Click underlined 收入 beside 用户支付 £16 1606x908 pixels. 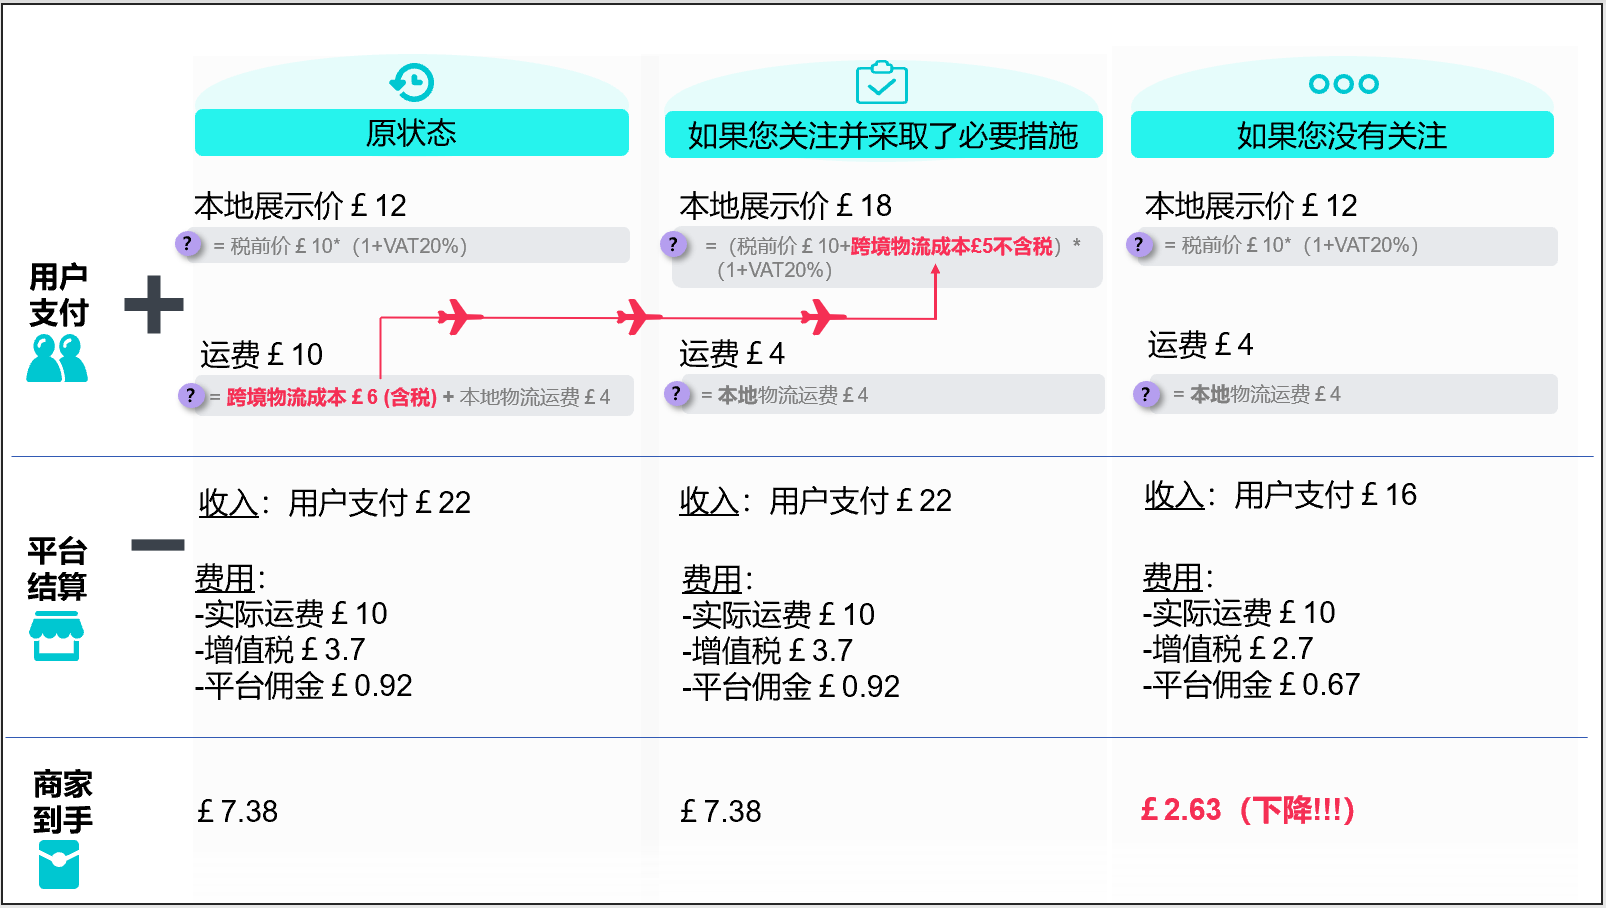click(1174, 494)
